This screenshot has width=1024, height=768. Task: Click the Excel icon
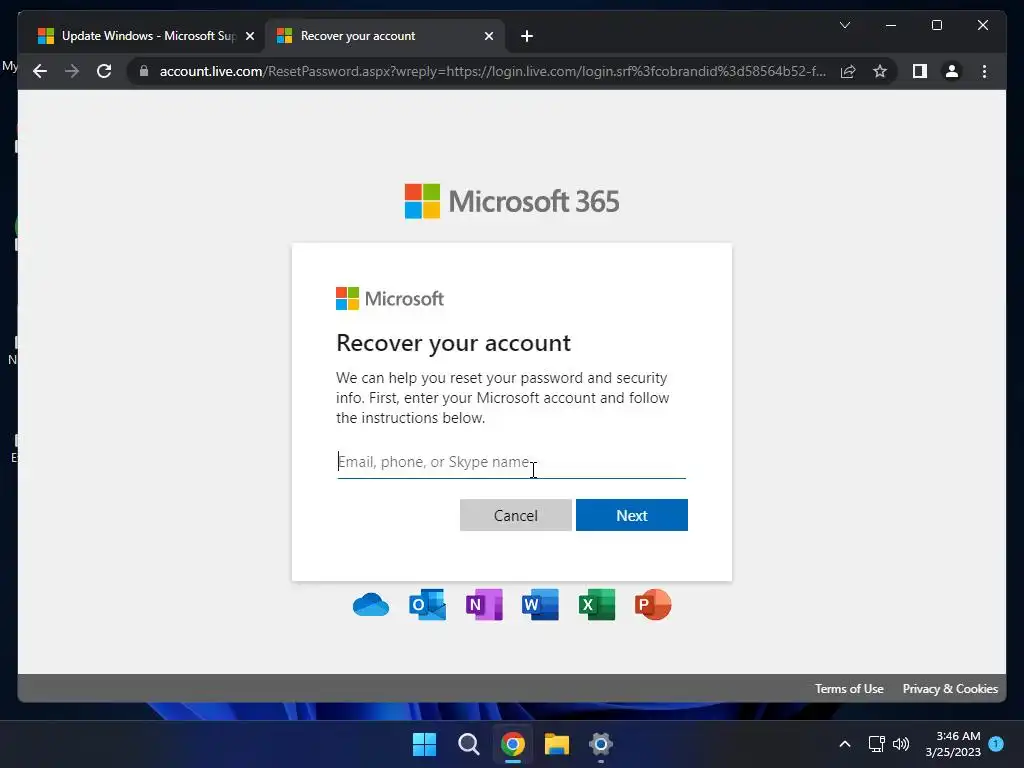point(597,605)
